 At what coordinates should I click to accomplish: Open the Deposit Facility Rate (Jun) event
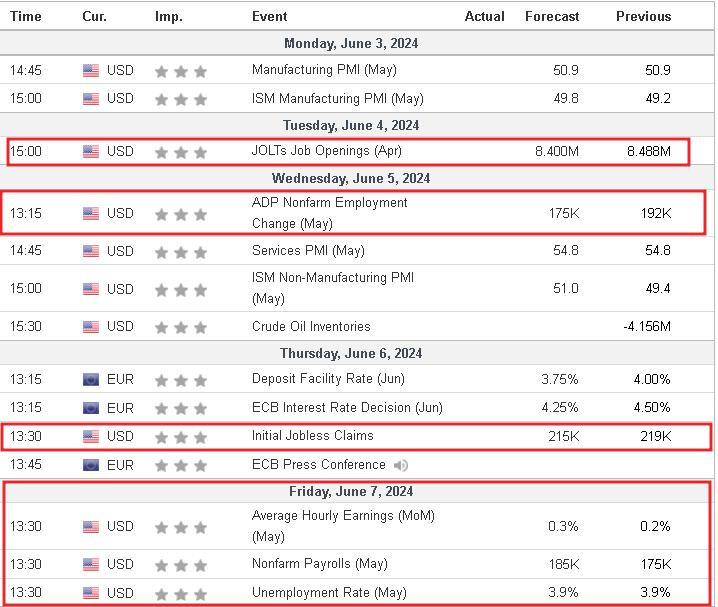pyautogui.click(x=328, y=379)
